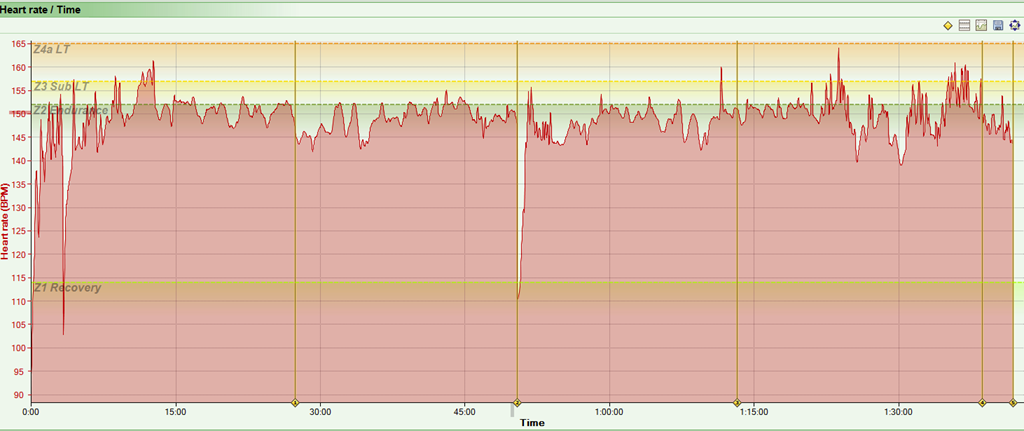Toggle the zone bands list icon
This screenshot has height=431, width=1024.
click(x=965, y=25)
